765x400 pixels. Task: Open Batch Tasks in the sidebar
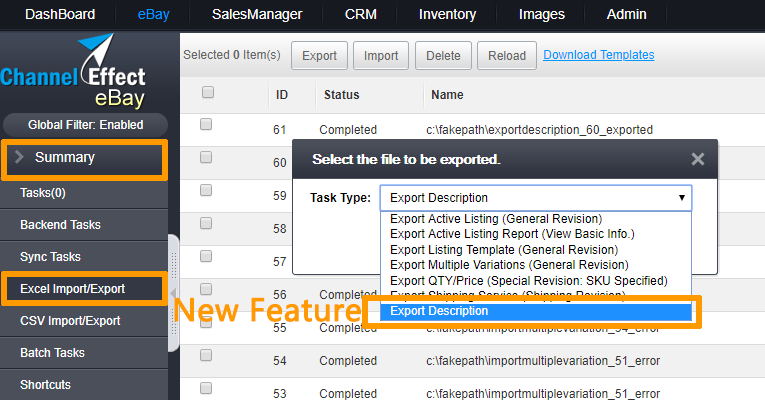tap(84, 353)
